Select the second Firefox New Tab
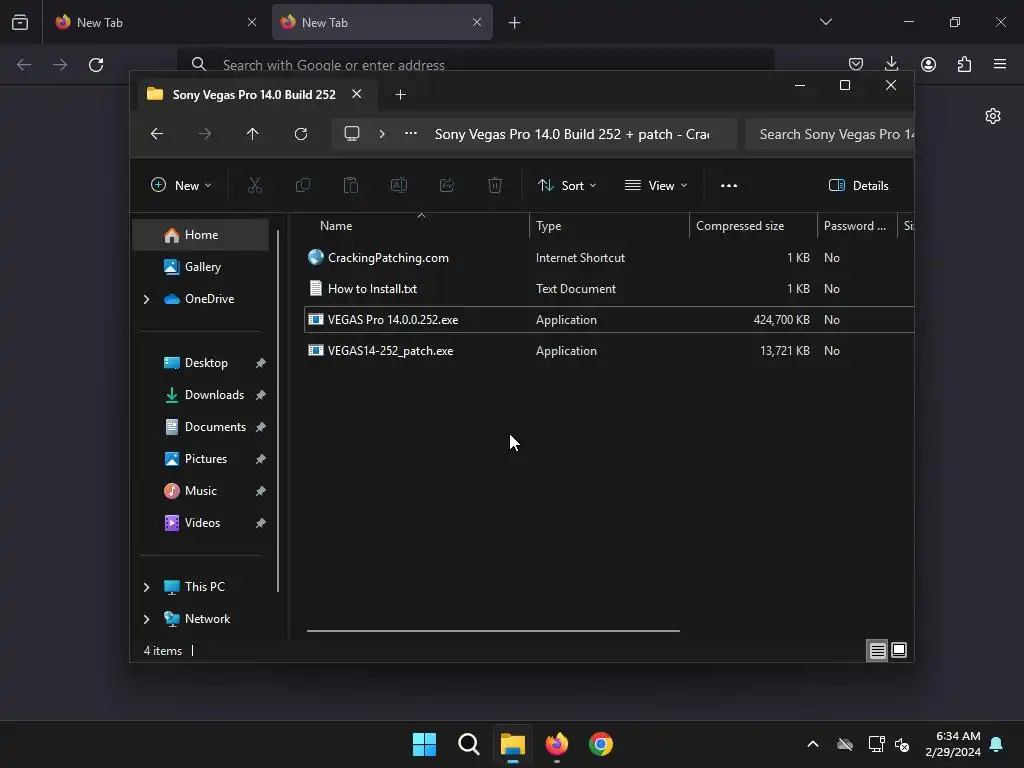Screen dimensions: 1024x768 pos(382,22)
